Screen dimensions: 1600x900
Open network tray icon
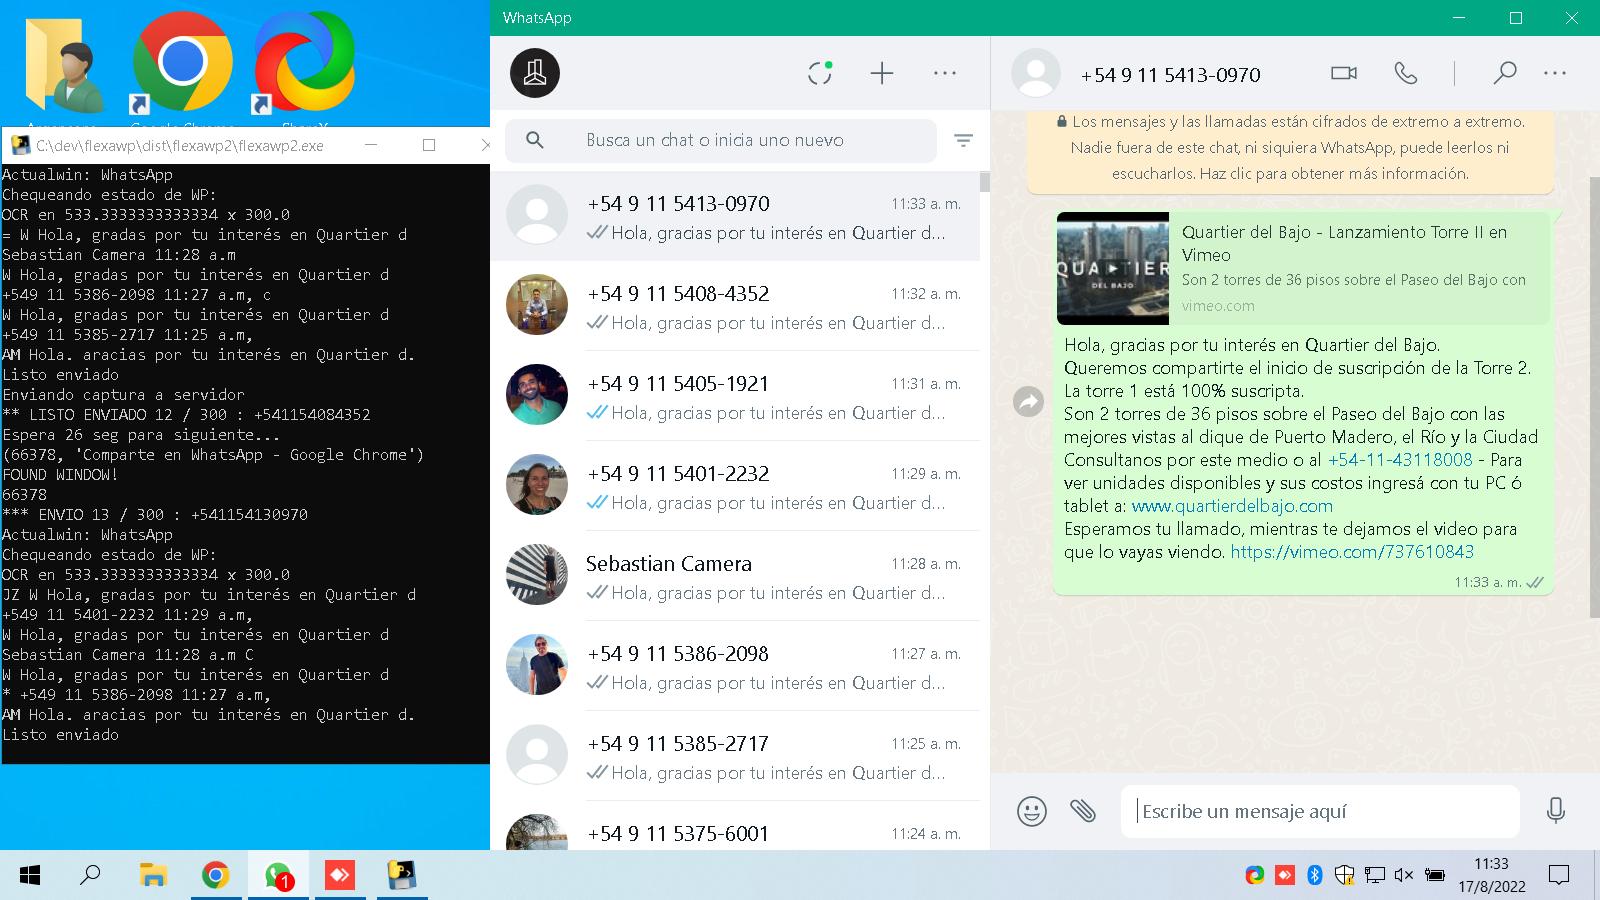coord(1375,876)
